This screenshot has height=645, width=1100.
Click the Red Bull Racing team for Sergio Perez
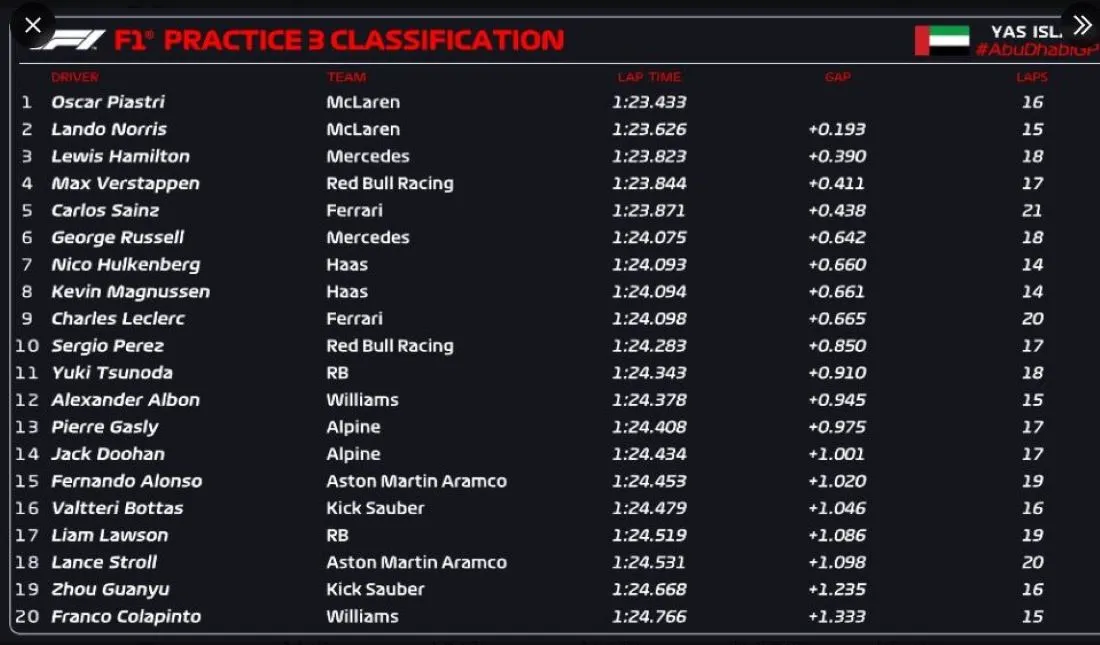389,346
